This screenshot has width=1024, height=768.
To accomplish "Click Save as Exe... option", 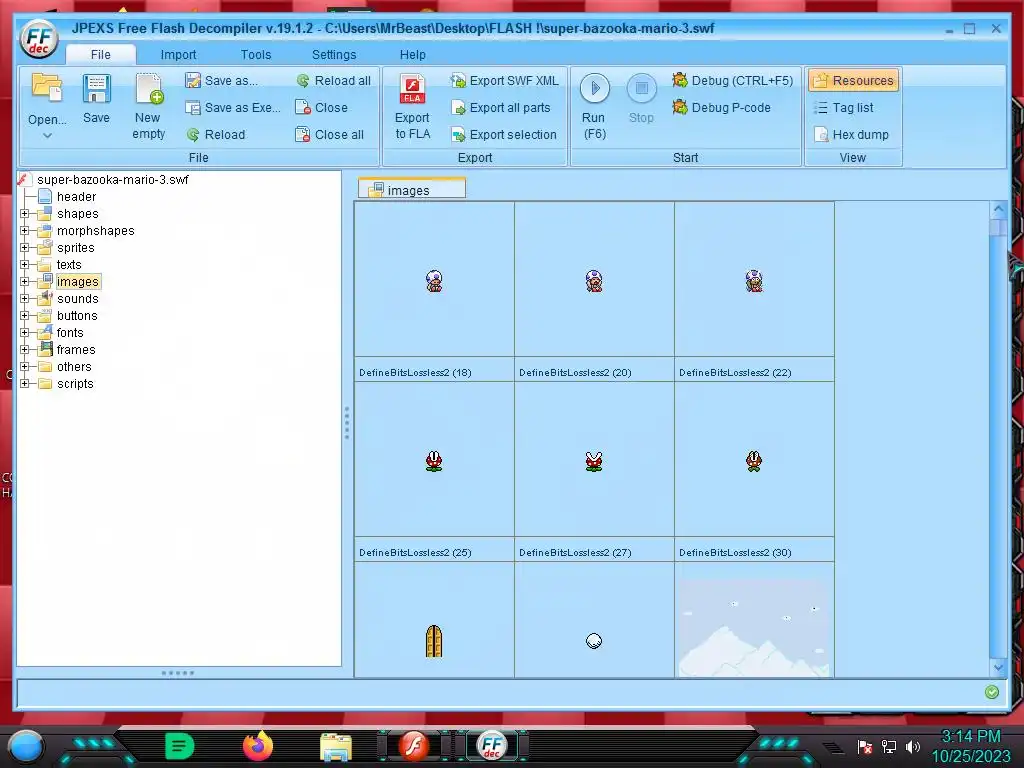I will point(232,108).
